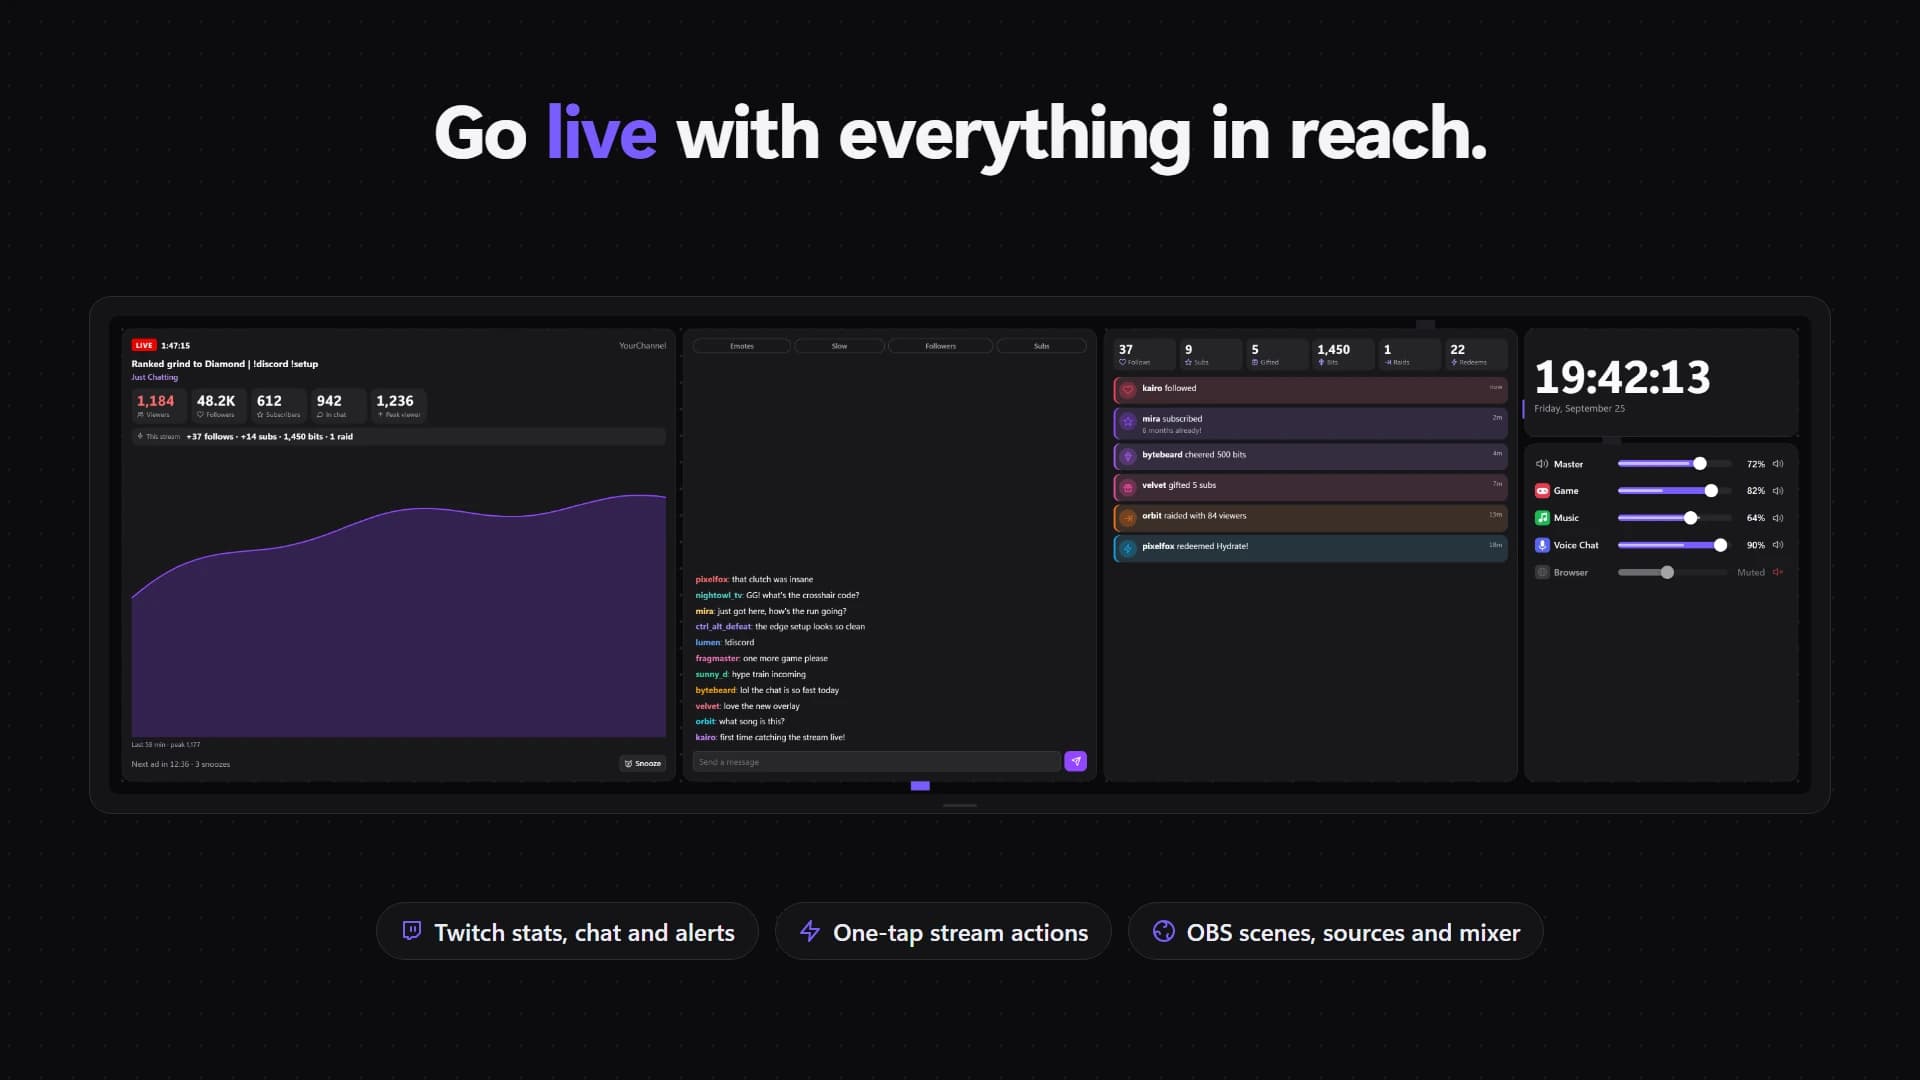Click the red Game source icon in mixer

coord(1542,491)
